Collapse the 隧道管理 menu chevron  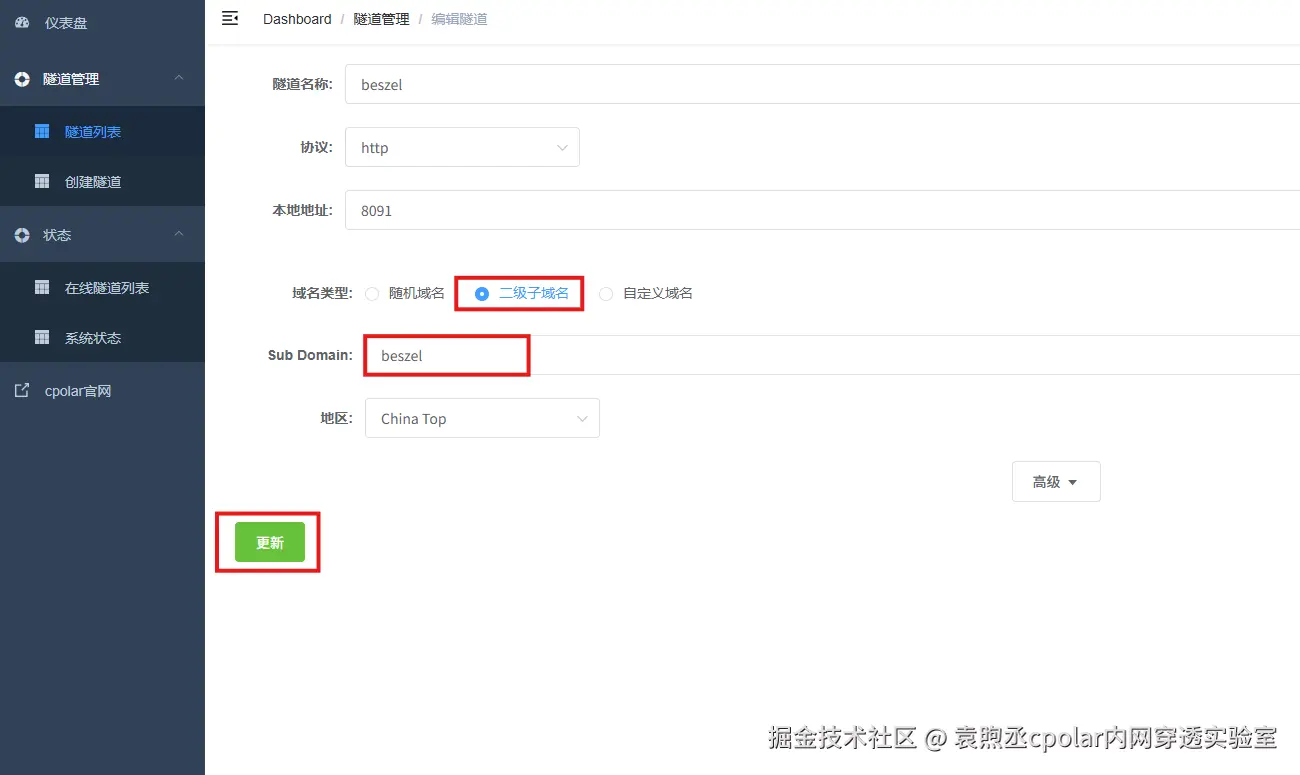[x=179, y=78]
